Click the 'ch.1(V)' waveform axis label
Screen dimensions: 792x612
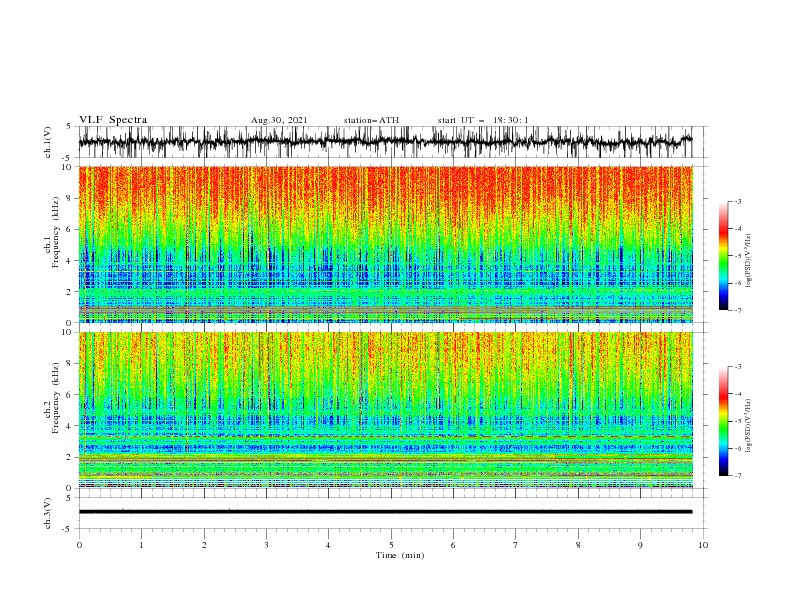(x=48, y=142)
